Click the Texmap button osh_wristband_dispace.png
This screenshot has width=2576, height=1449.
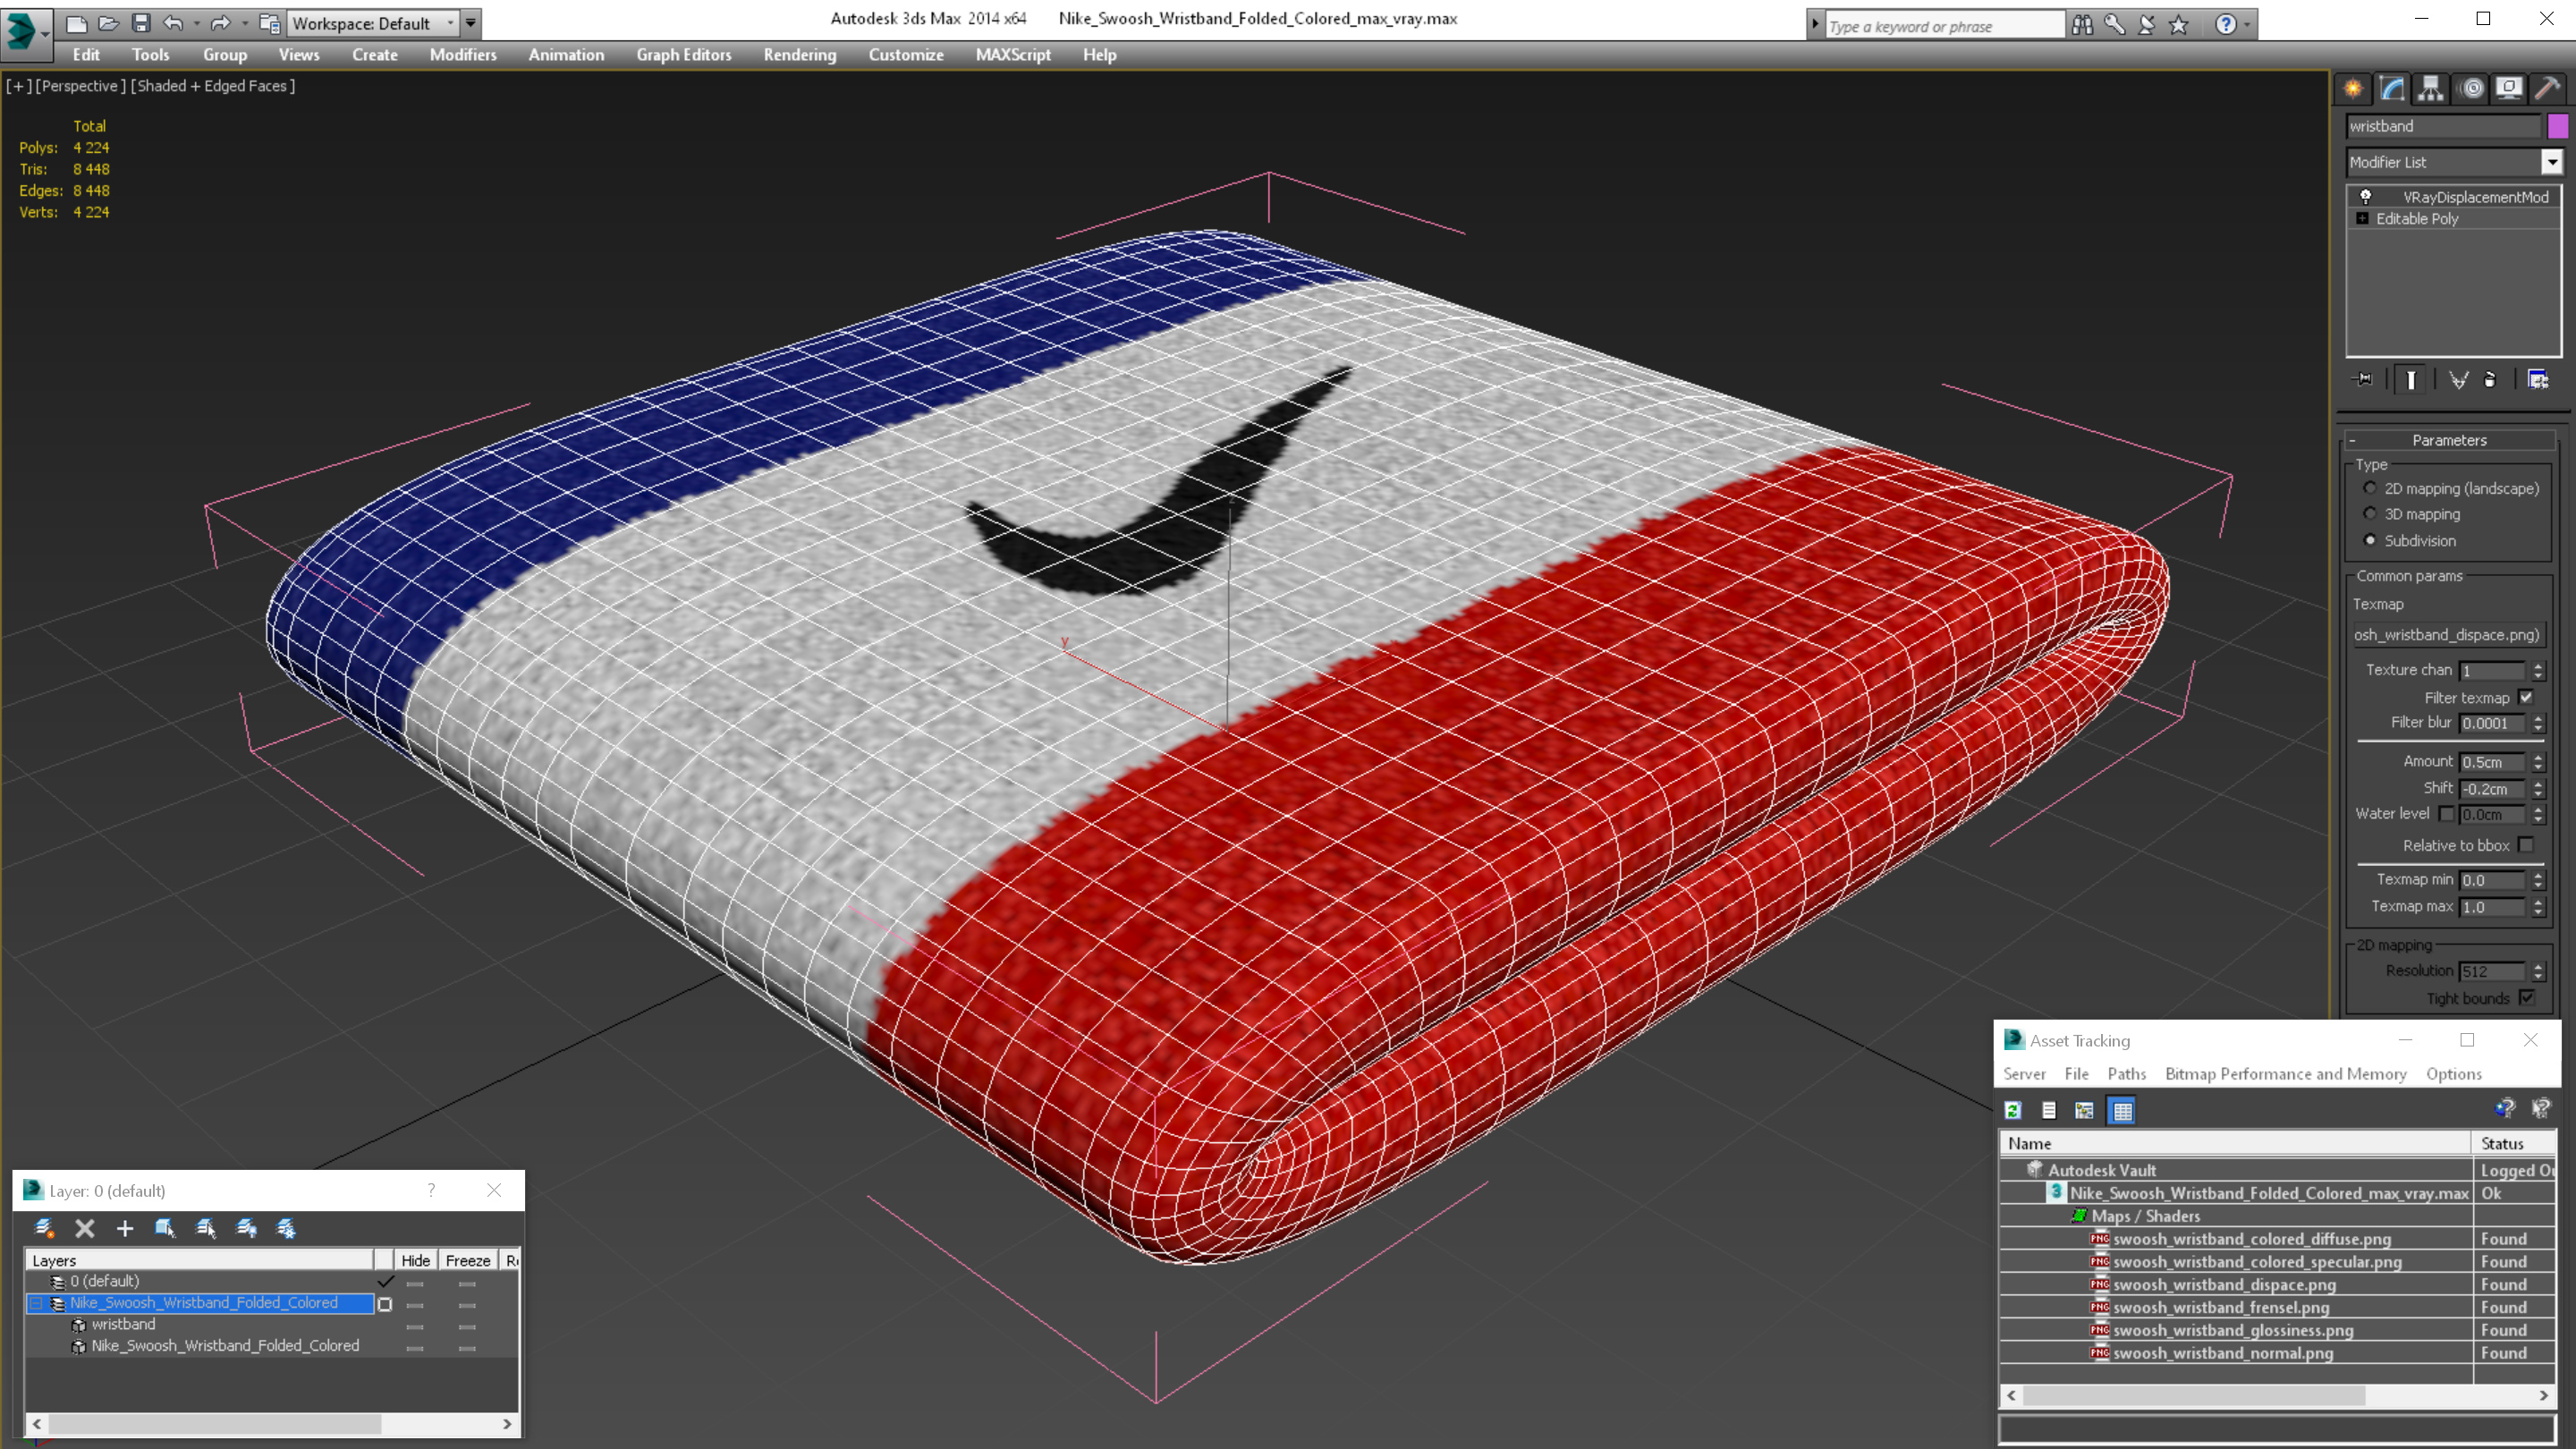(x=2447, y=635)
